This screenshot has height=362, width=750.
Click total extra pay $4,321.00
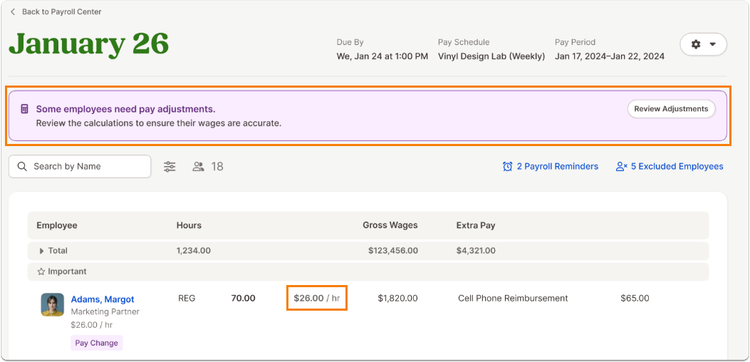tap(476, 251)
